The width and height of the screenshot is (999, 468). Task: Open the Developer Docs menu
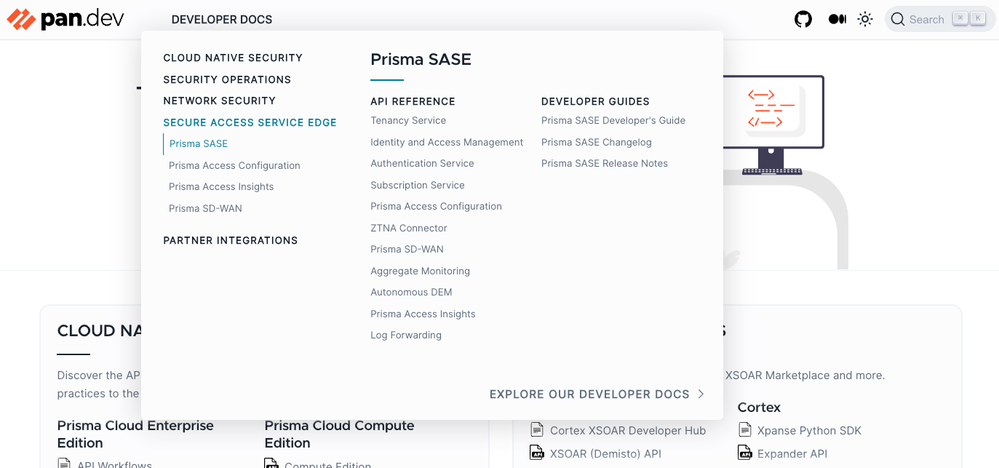221,19
